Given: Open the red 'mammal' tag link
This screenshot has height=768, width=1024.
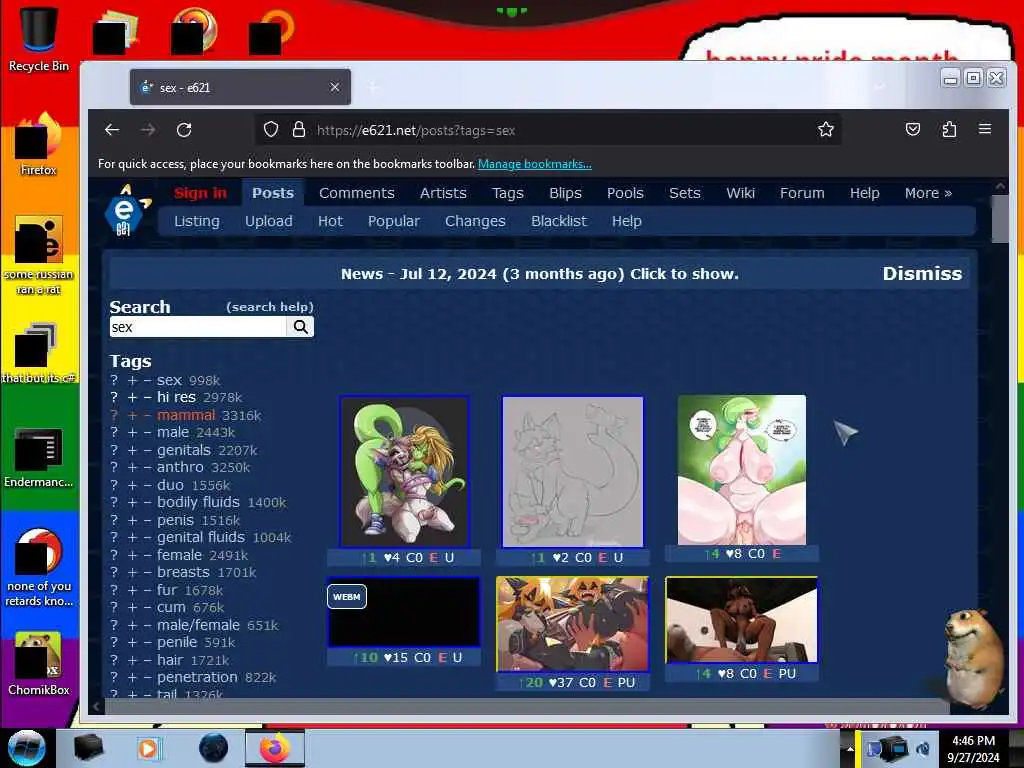Looking at the screenshot, I should (x=186, y=415).
